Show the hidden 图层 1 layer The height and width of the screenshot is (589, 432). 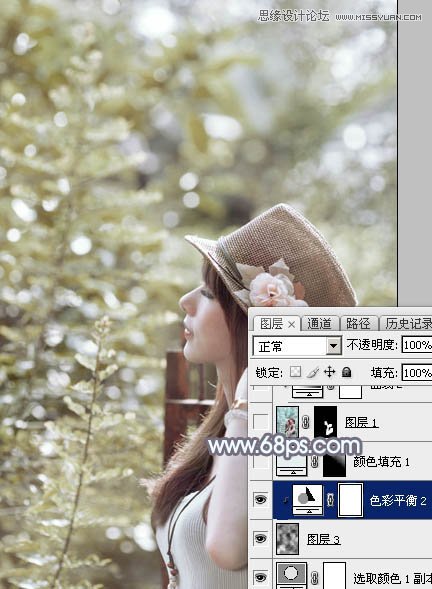[x=260, y=422]
